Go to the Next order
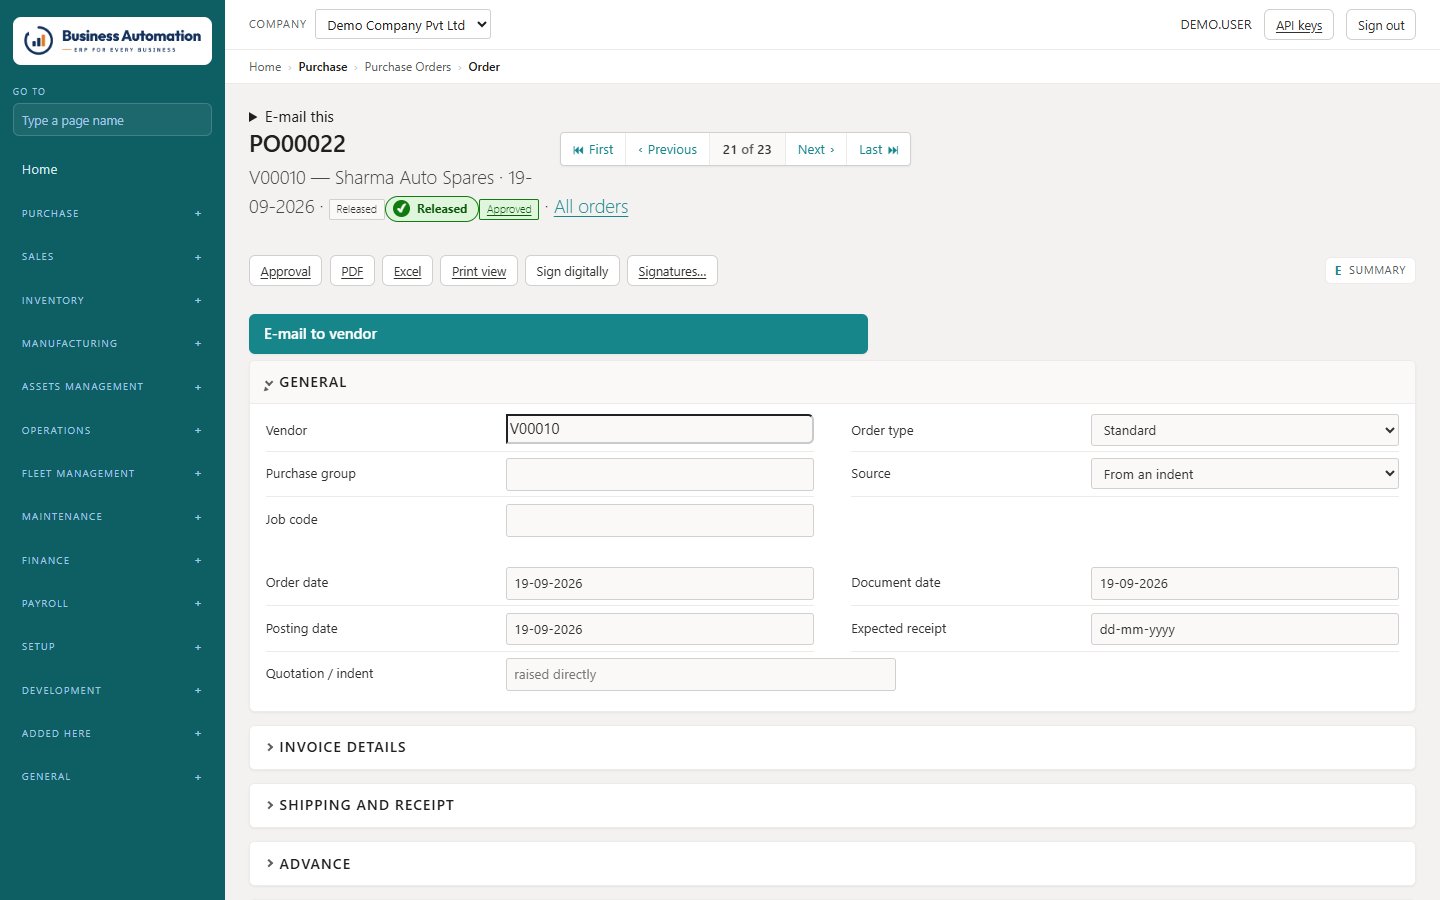1440x900 pixels. point(816,150)
